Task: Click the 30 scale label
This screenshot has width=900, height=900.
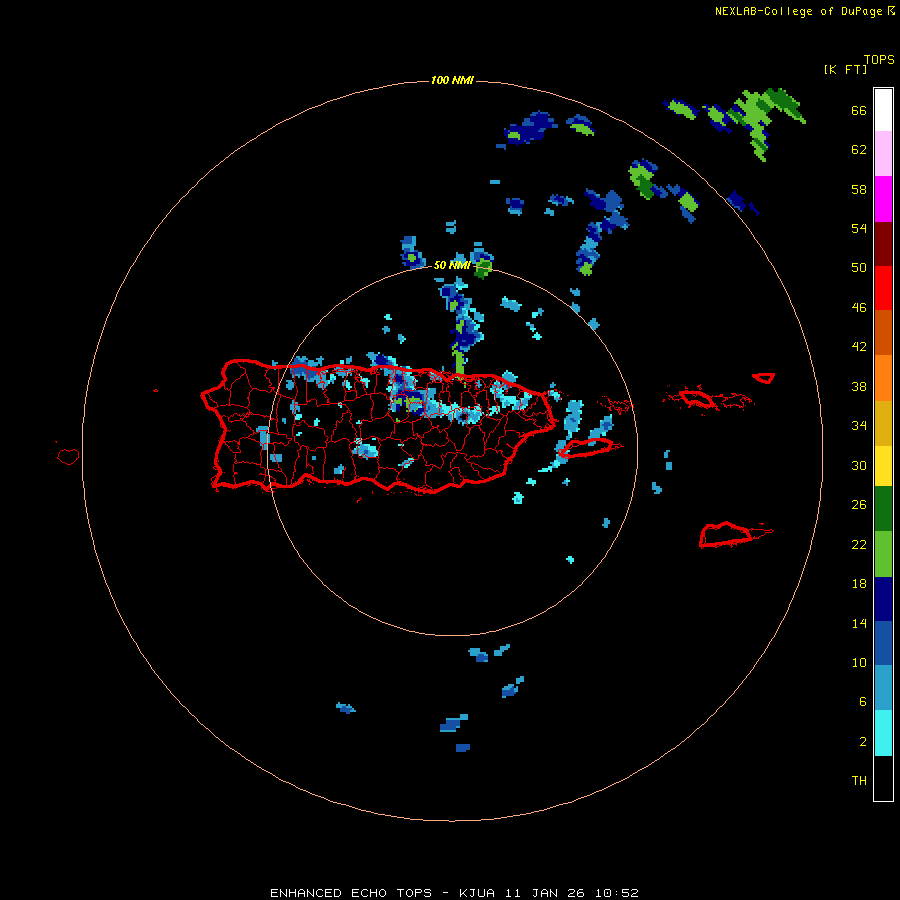Action: [859, 465]
